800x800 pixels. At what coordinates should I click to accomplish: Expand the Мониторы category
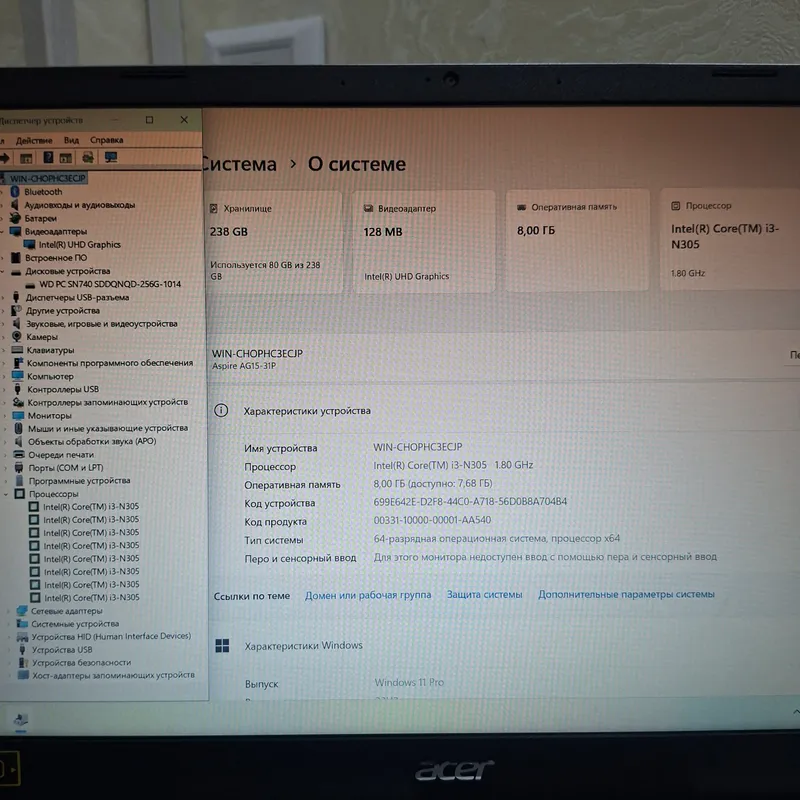pyautogui.click(x=5, y=416)
